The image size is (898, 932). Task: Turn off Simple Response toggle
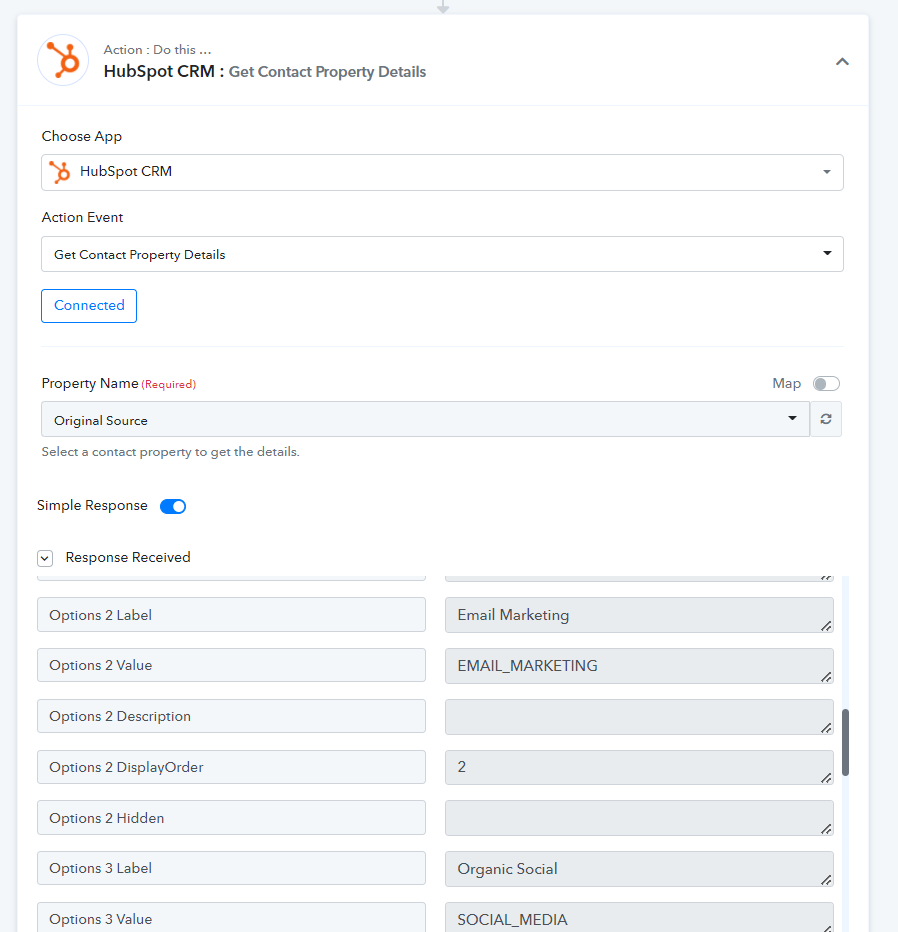click(173, 506)
